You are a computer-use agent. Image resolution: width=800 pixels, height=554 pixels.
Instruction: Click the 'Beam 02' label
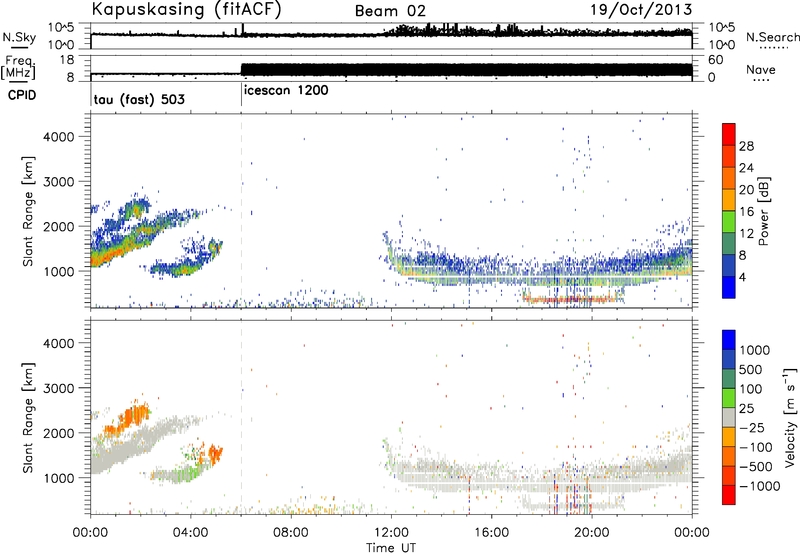390,11
